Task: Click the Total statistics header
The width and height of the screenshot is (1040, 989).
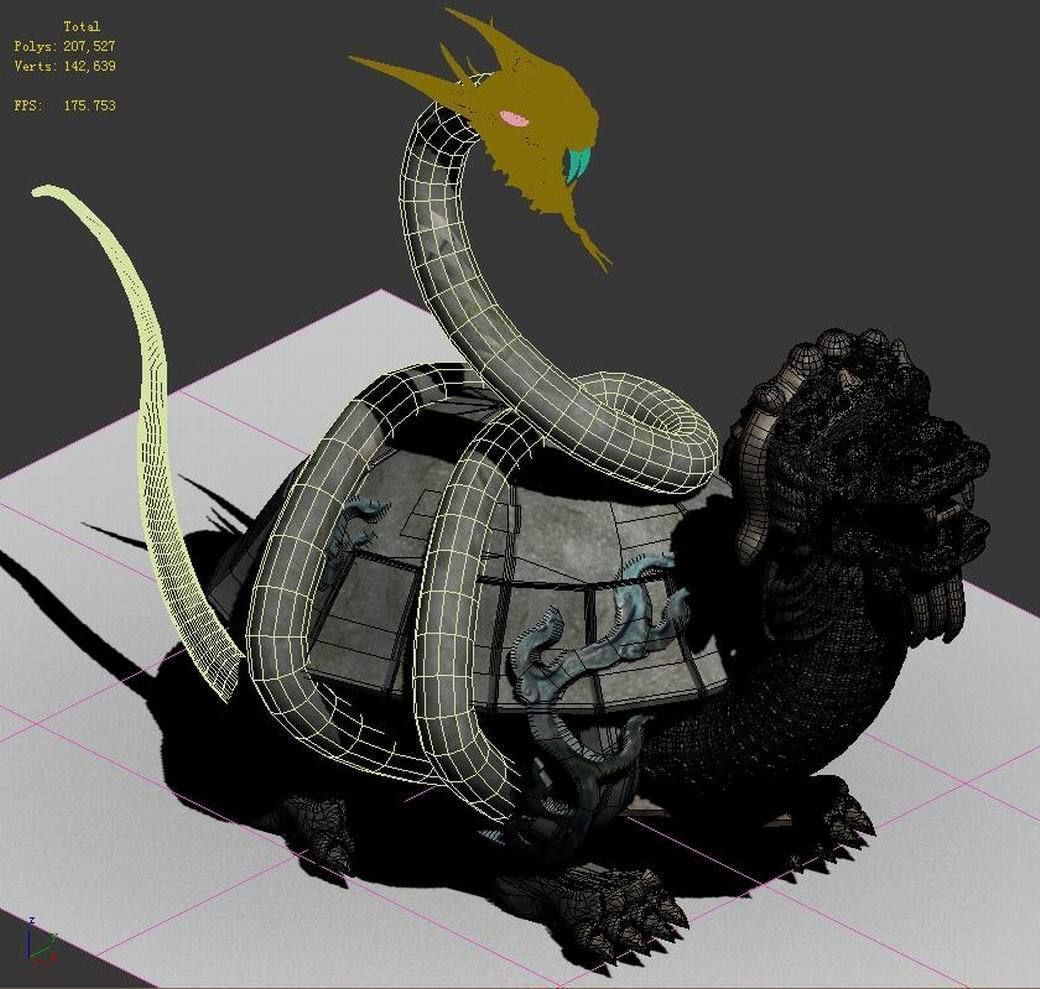Action: coord(84,25)
